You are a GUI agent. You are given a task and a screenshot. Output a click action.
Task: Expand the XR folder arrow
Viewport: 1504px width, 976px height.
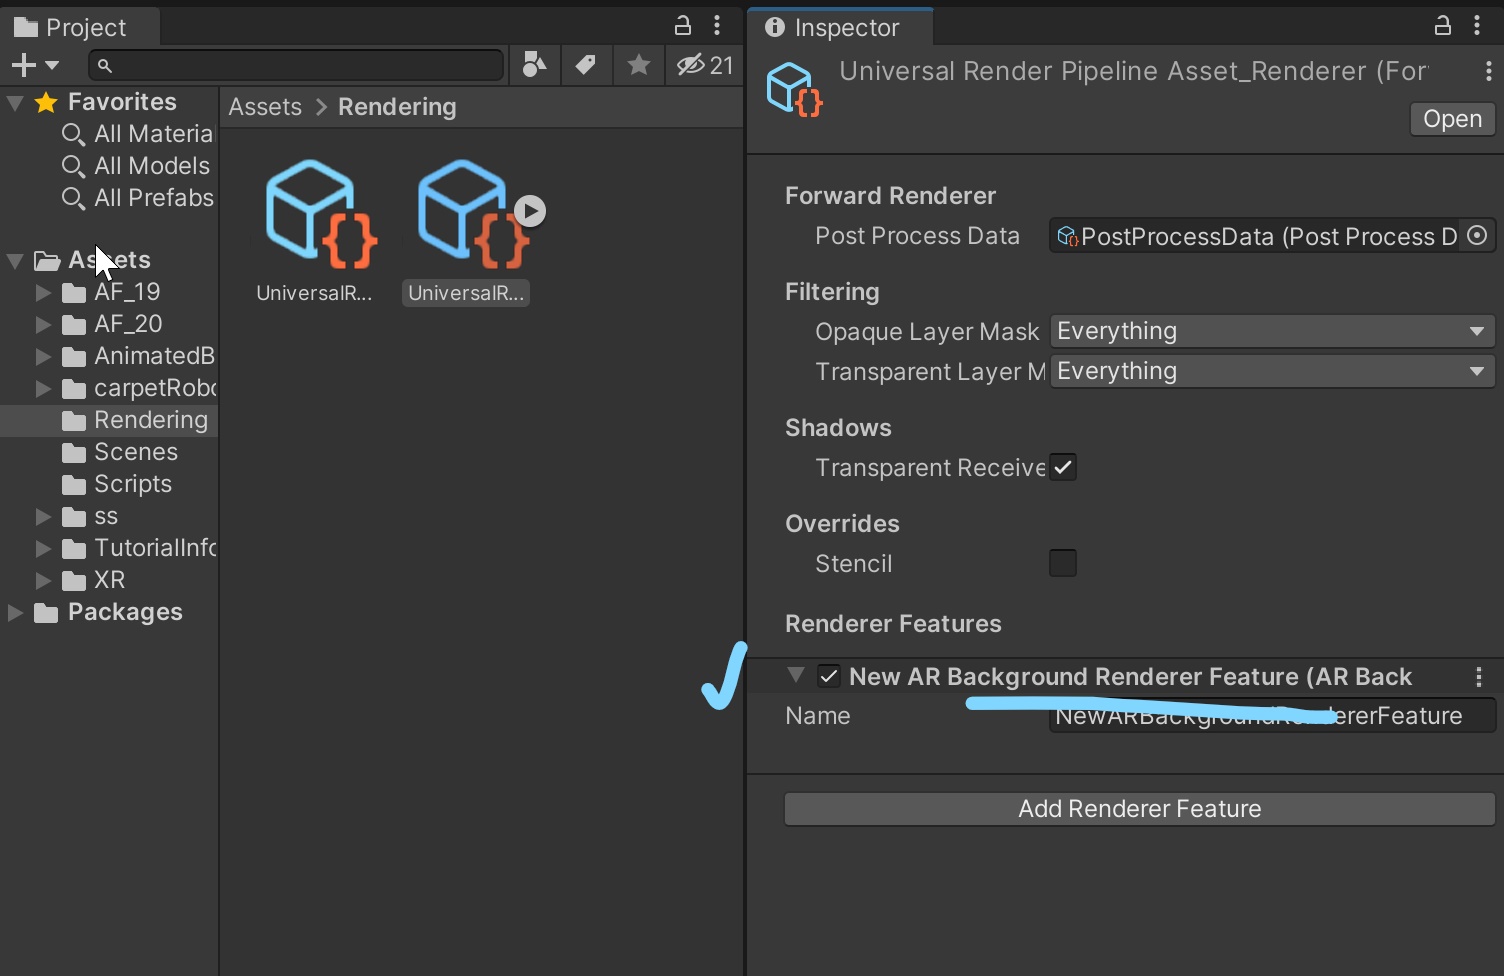tap(43, 580)
